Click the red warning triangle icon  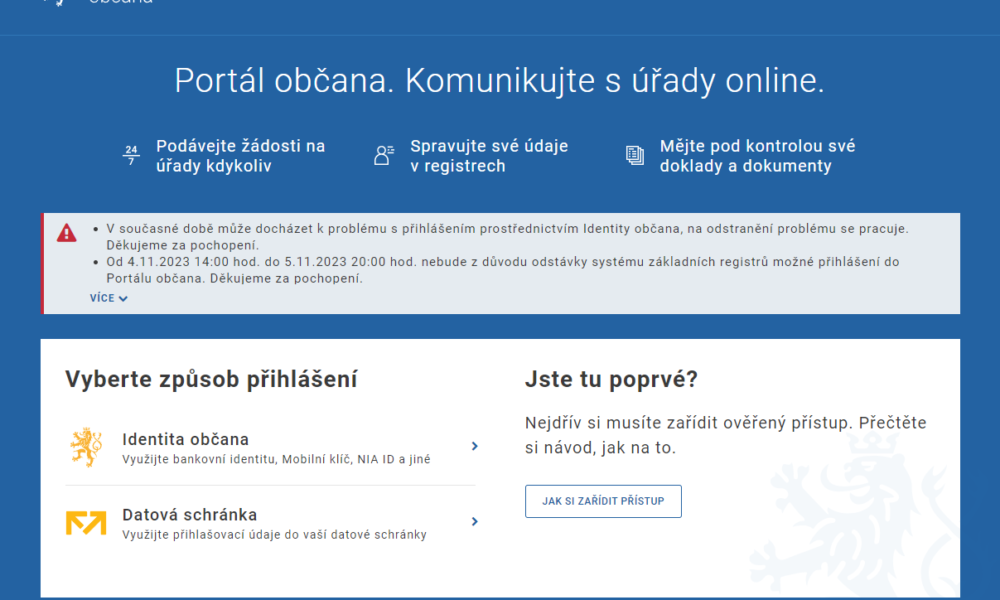pos(67,233)
